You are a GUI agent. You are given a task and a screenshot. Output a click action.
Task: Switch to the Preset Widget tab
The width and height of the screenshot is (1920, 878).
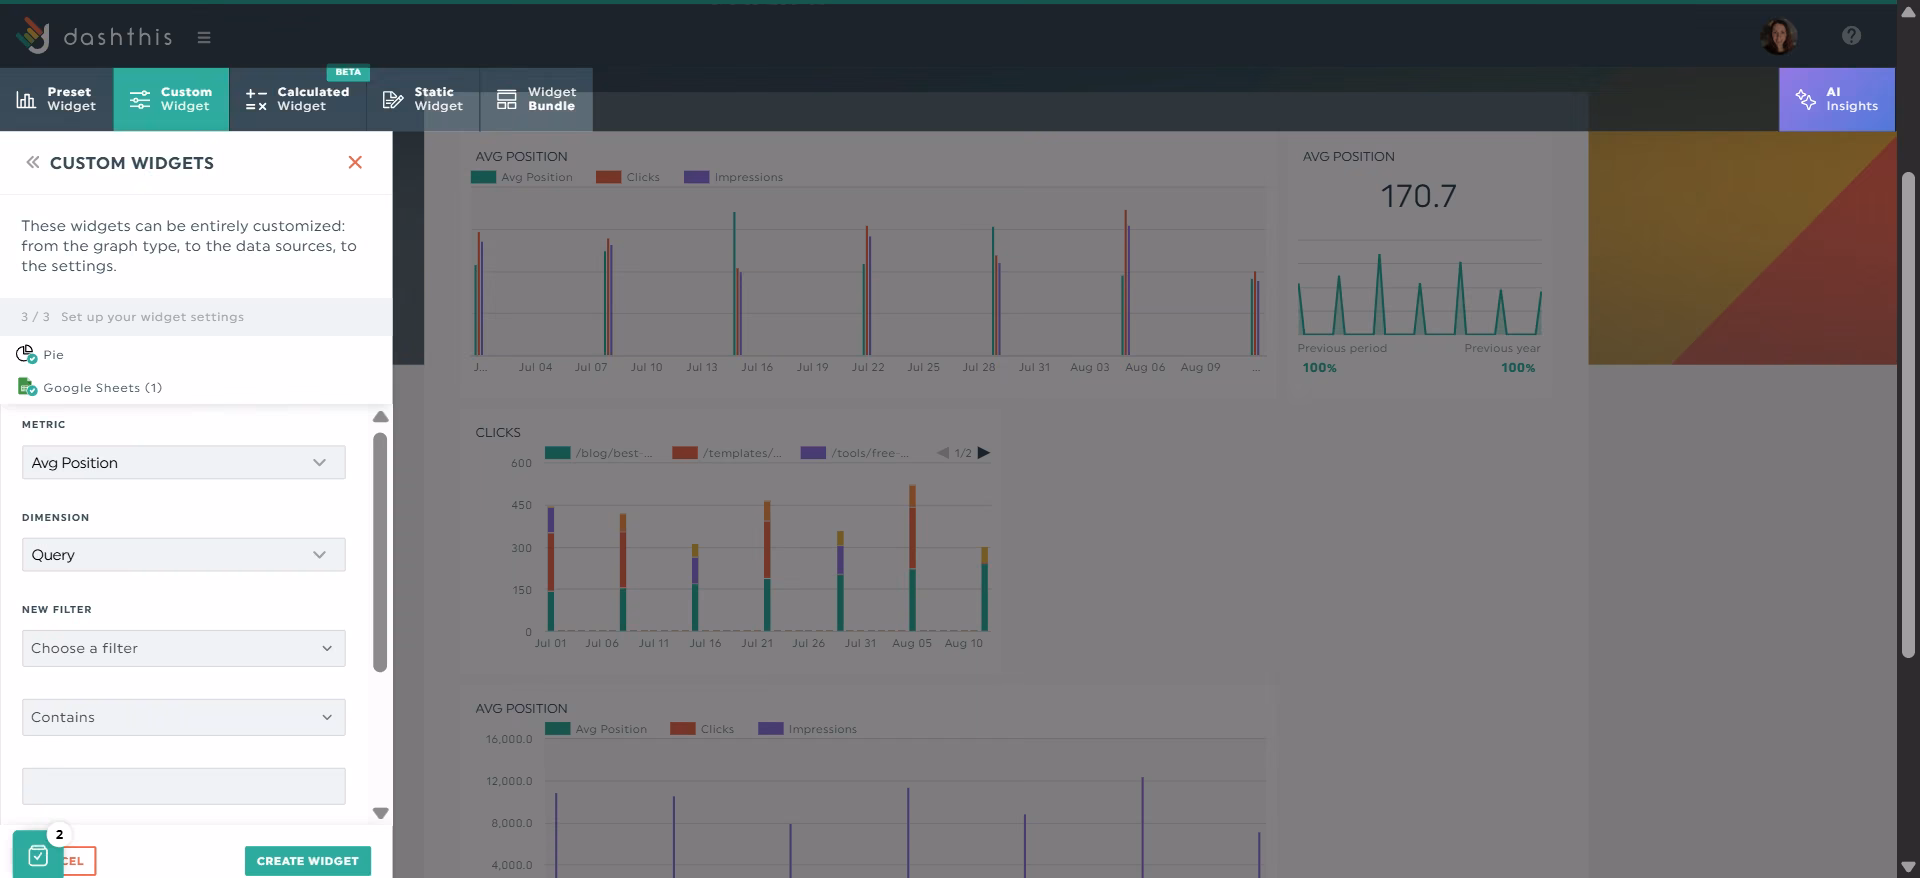[57, 99]
